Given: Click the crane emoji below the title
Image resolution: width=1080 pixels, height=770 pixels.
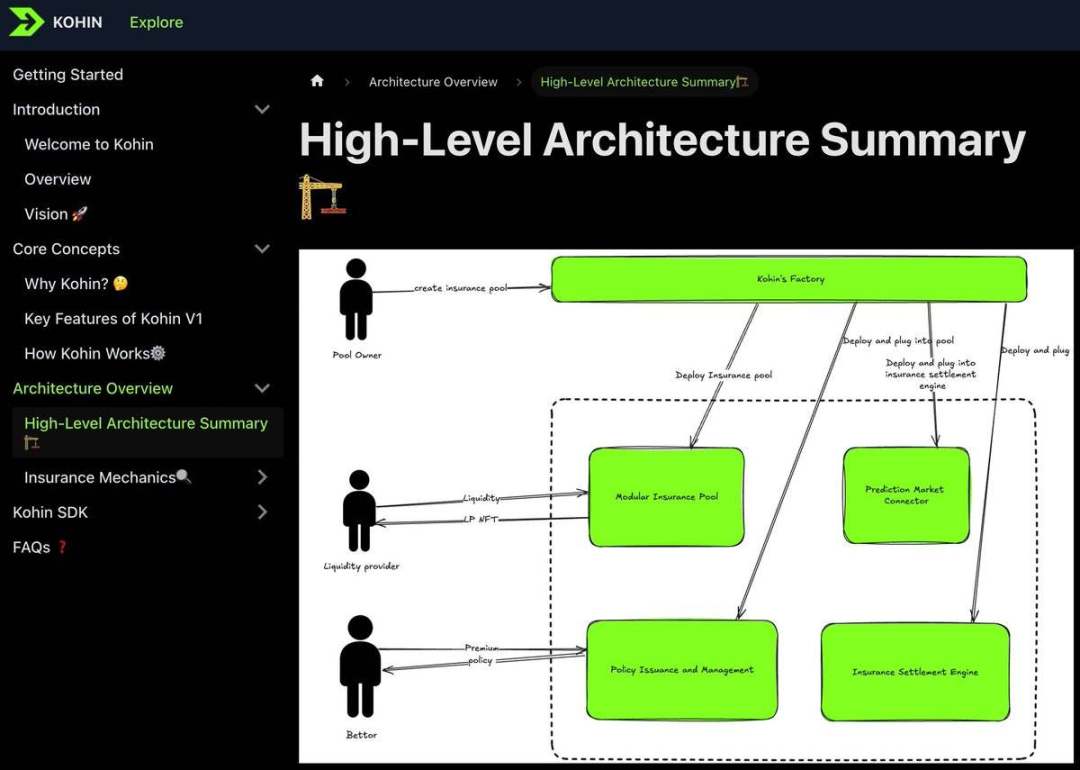Looking at the screenshot, I should pos(321,196).
